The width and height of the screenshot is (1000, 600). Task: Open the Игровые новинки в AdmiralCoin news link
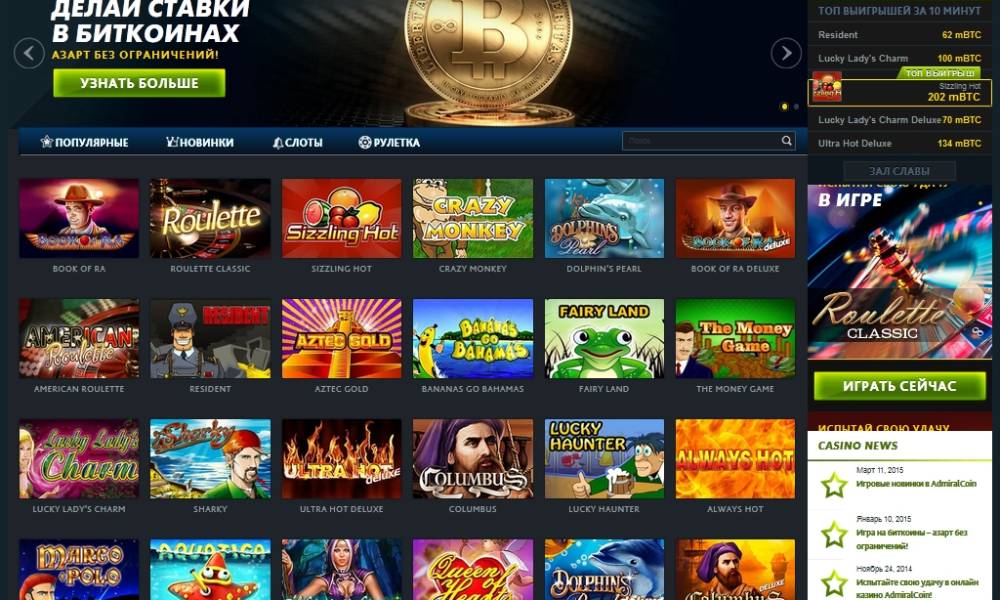point(916,483)
